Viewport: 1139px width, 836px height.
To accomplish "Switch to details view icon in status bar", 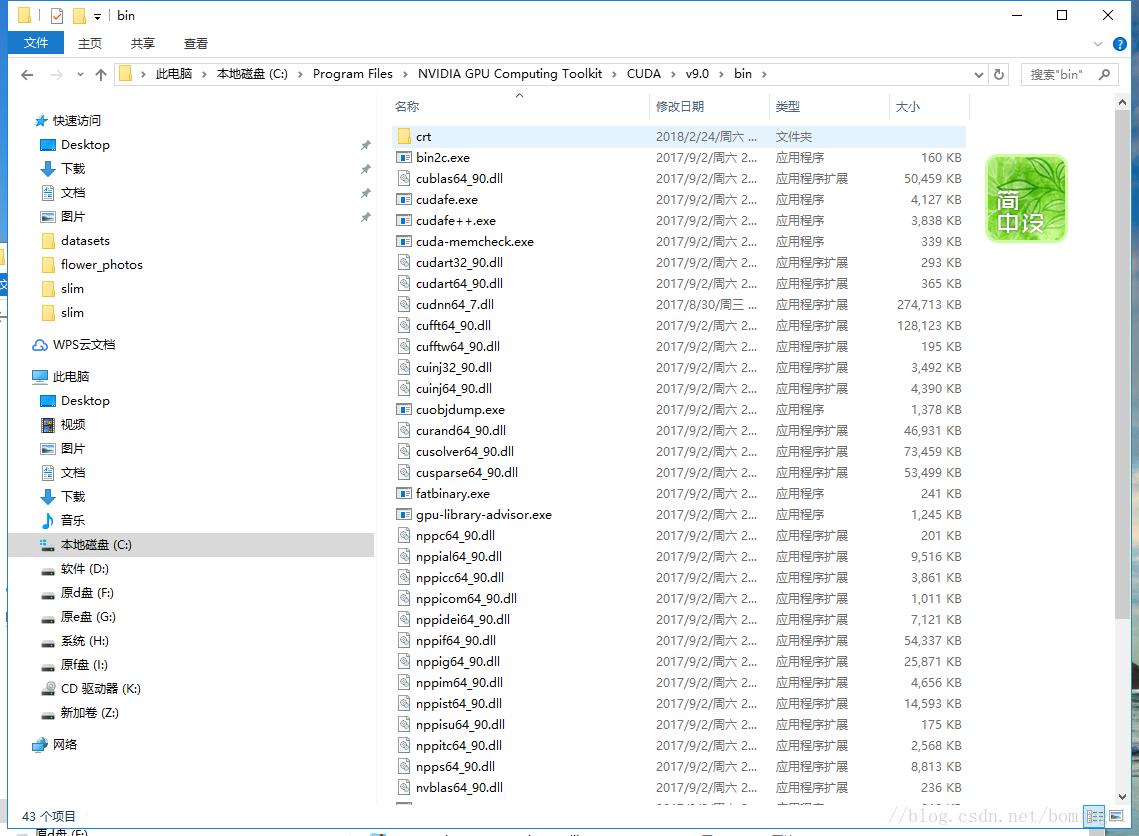I will pos(1094,816).
